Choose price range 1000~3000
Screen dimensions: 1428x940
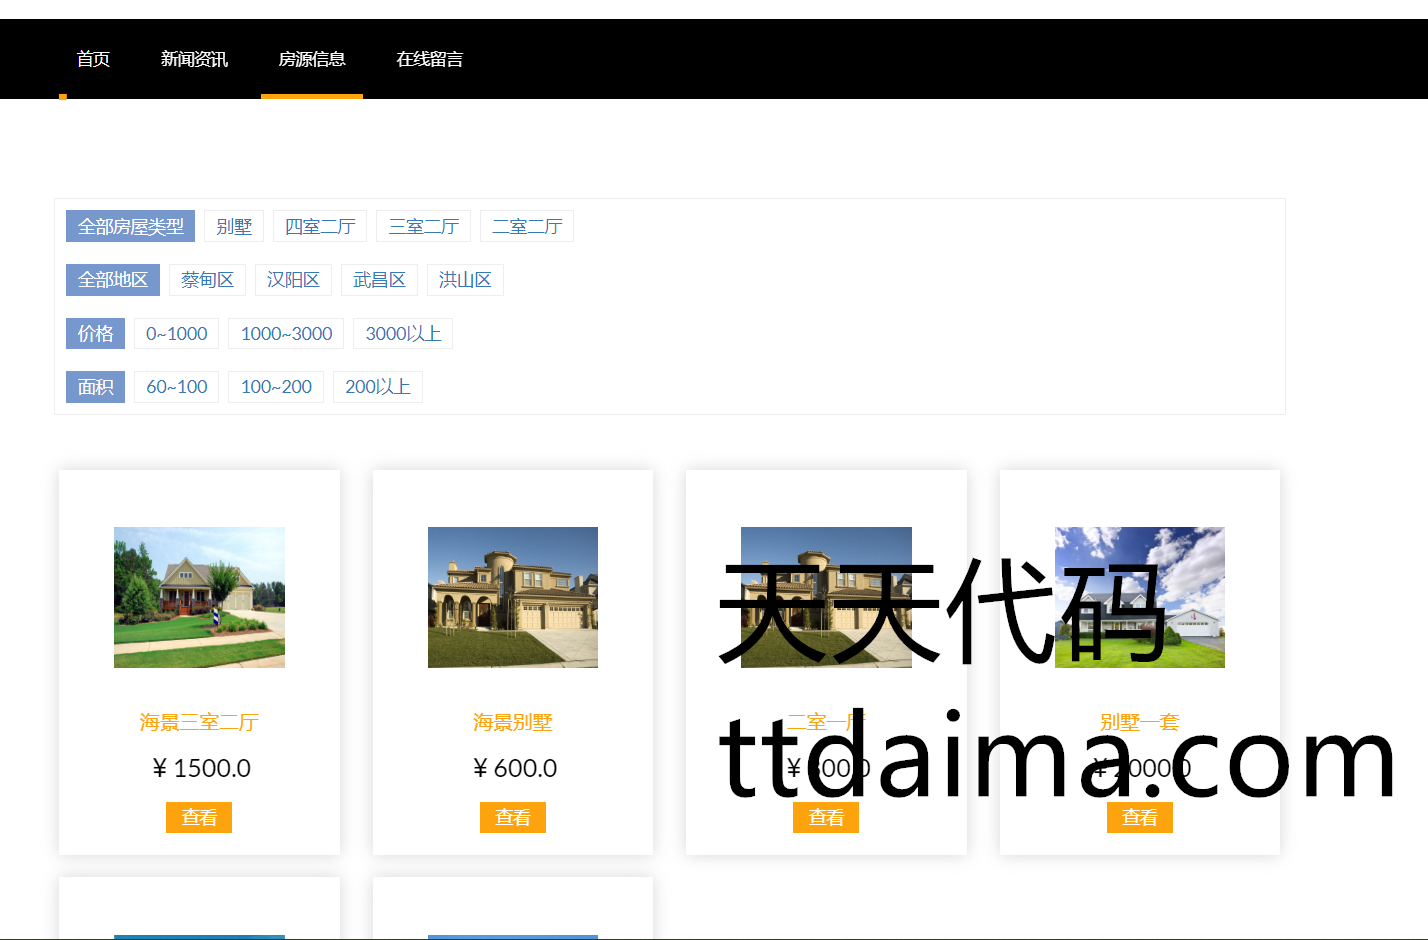(x=286, y=333)
